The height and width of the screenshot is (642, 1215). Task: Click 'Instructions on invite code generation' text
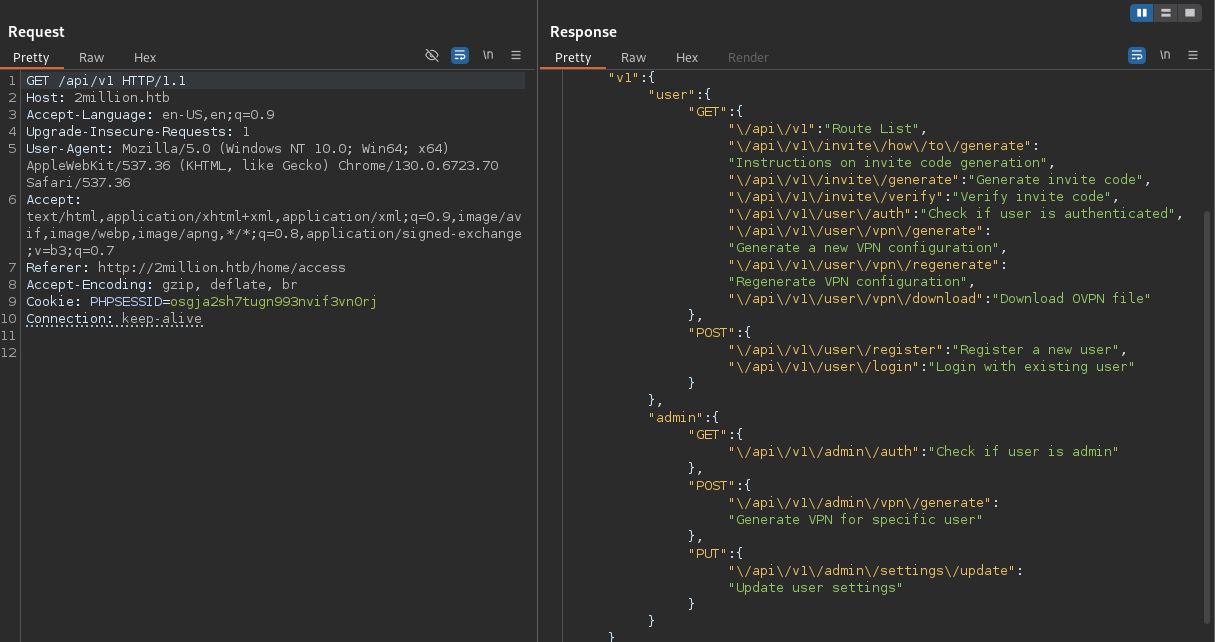click(x=888, y=162)
